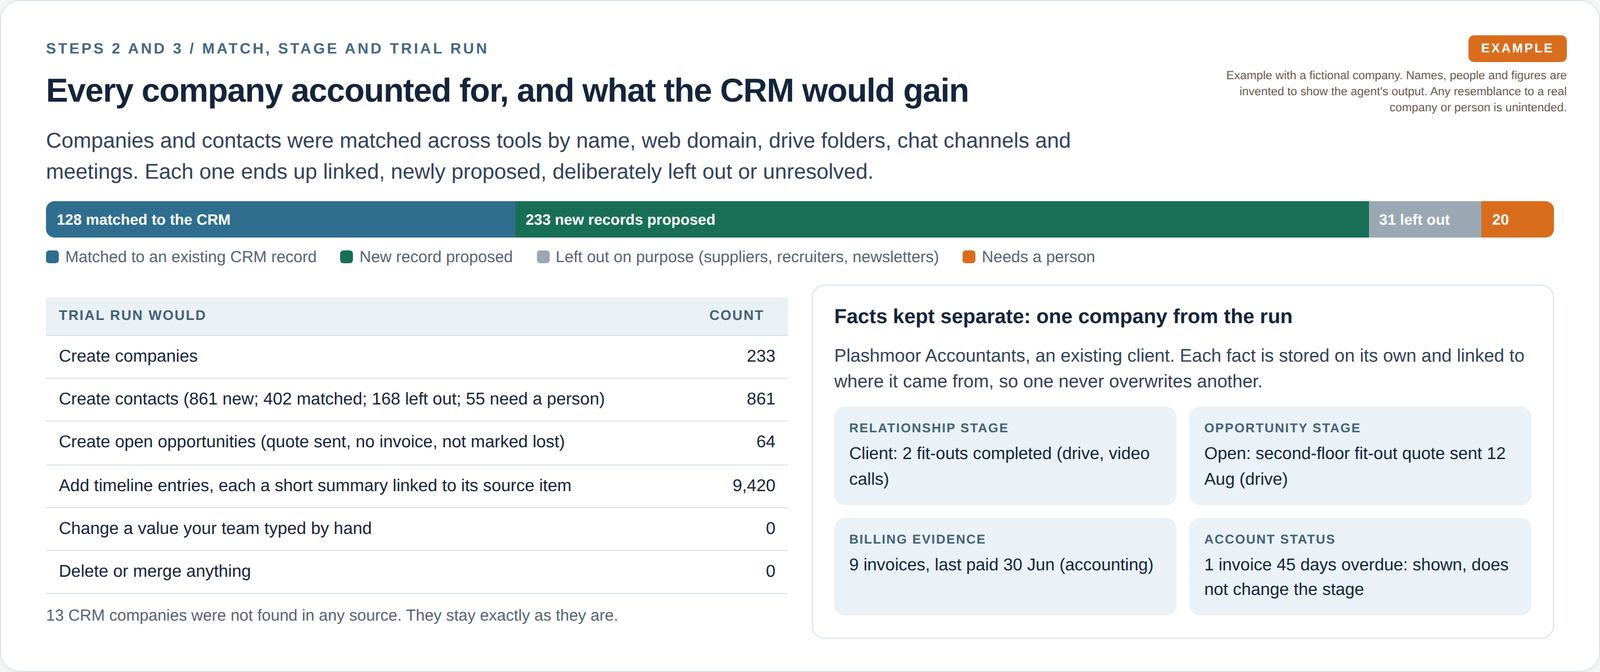
Task: Click the count value 64
Action: (x=766, y=442)
